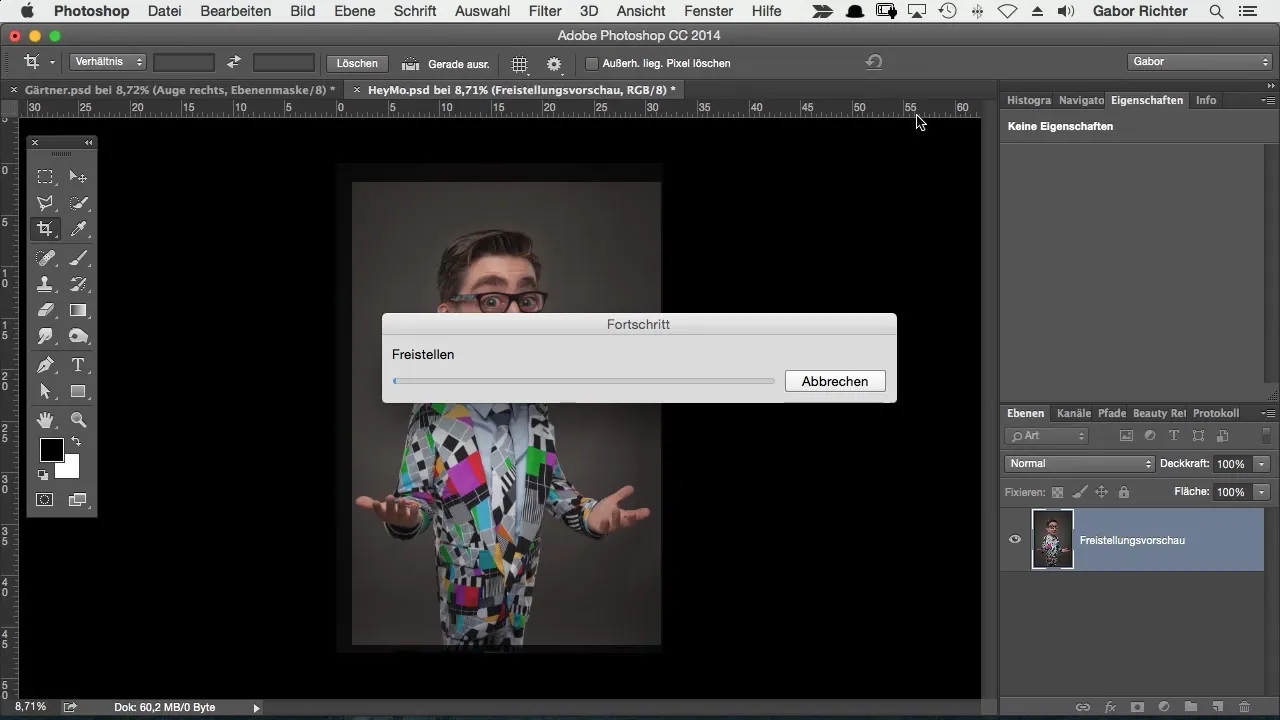
Task: Toggle Quick Mask mode
Action: pos(45,499)
